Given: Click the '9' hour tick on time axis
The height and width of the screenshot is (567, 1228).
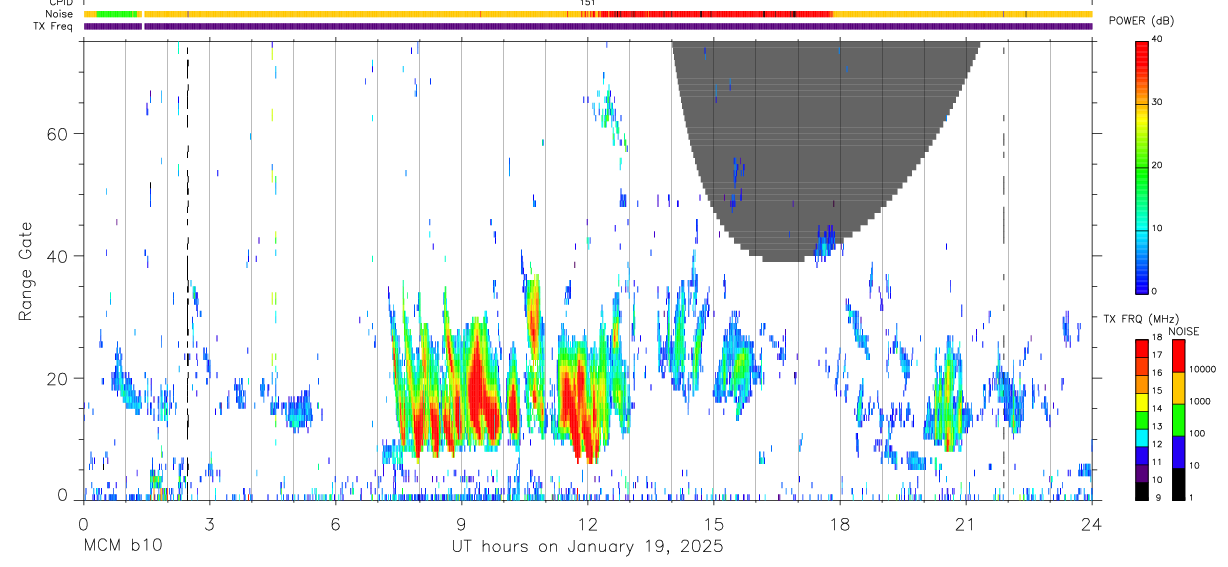Looking at the screenshot, I should click(x=461, y=523).
